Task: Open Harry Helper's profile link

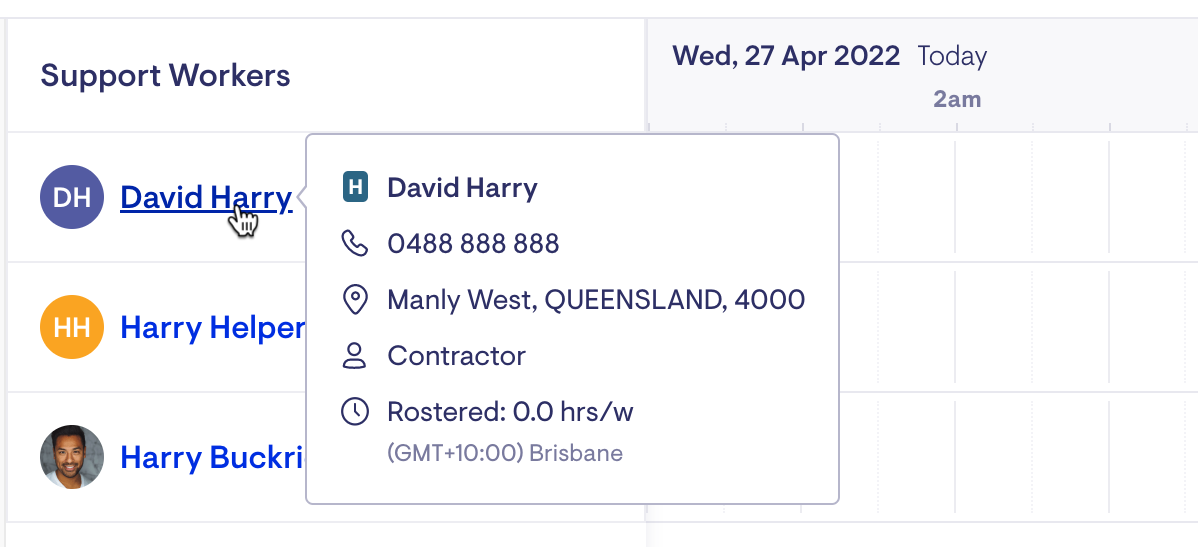Action: pyautogui.click(x=213, y=328)
